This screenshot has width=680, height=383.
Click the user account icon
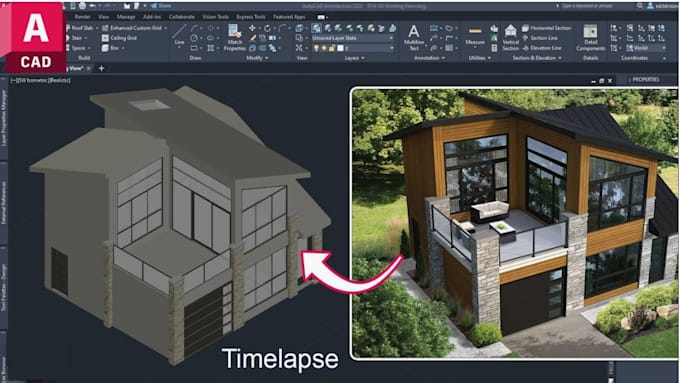tap(650, 6)
